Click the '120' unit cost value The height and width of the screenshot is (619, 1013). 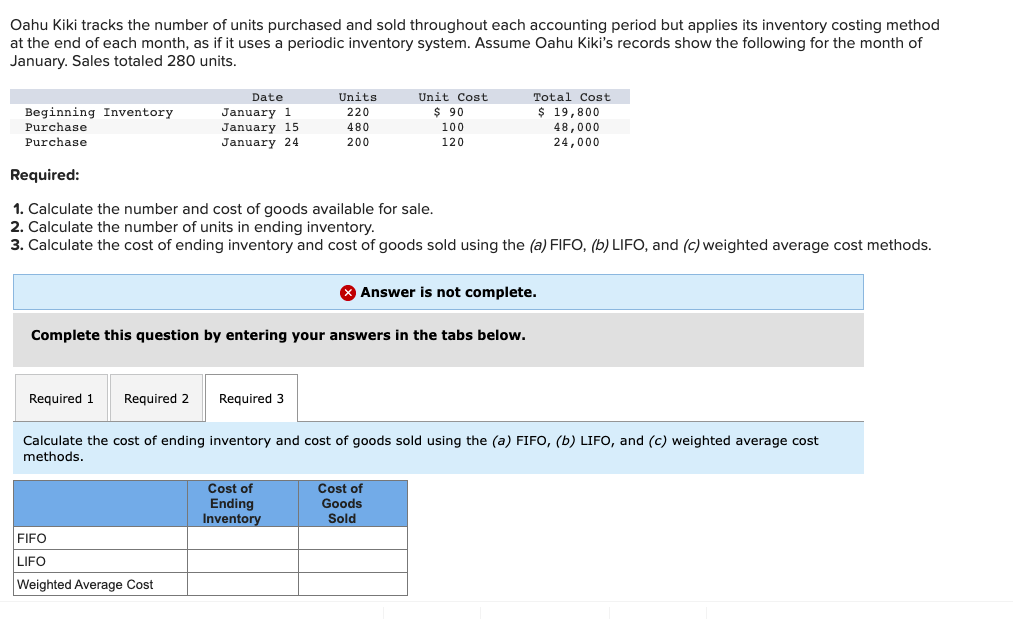click(x=453, y=142)
